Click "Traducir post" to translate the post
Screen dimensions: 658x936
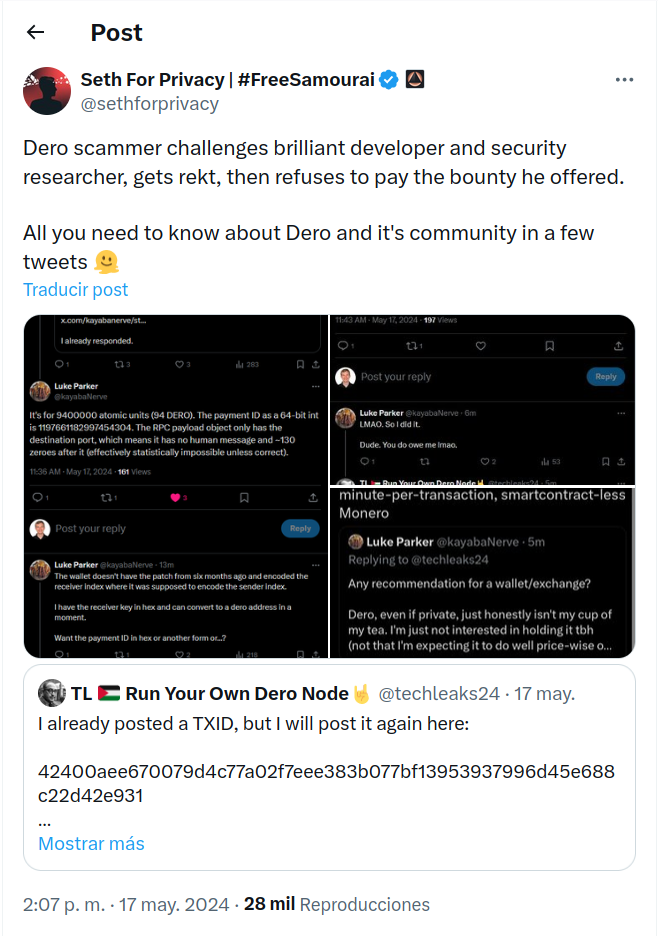[76, 290]
